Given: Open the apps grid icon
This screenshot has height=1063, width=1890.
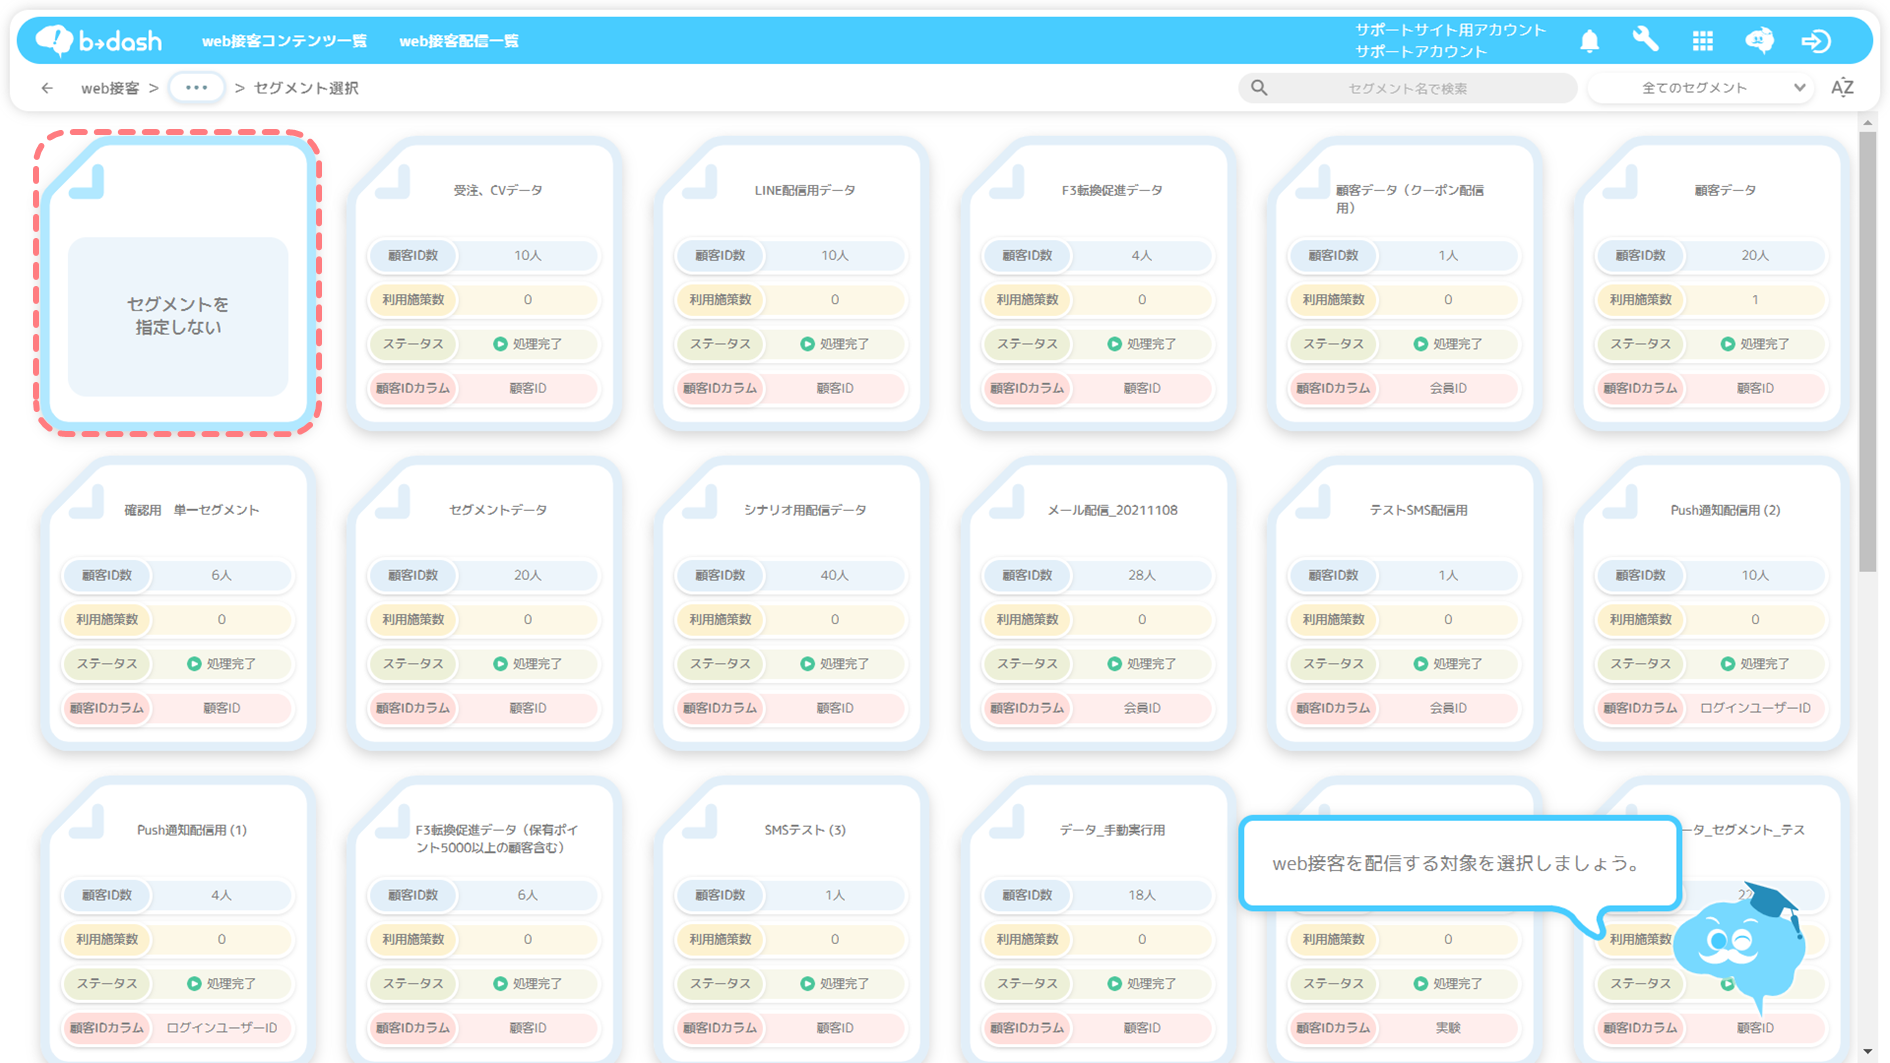Looking at the screenshot, I should (1702, 41).
